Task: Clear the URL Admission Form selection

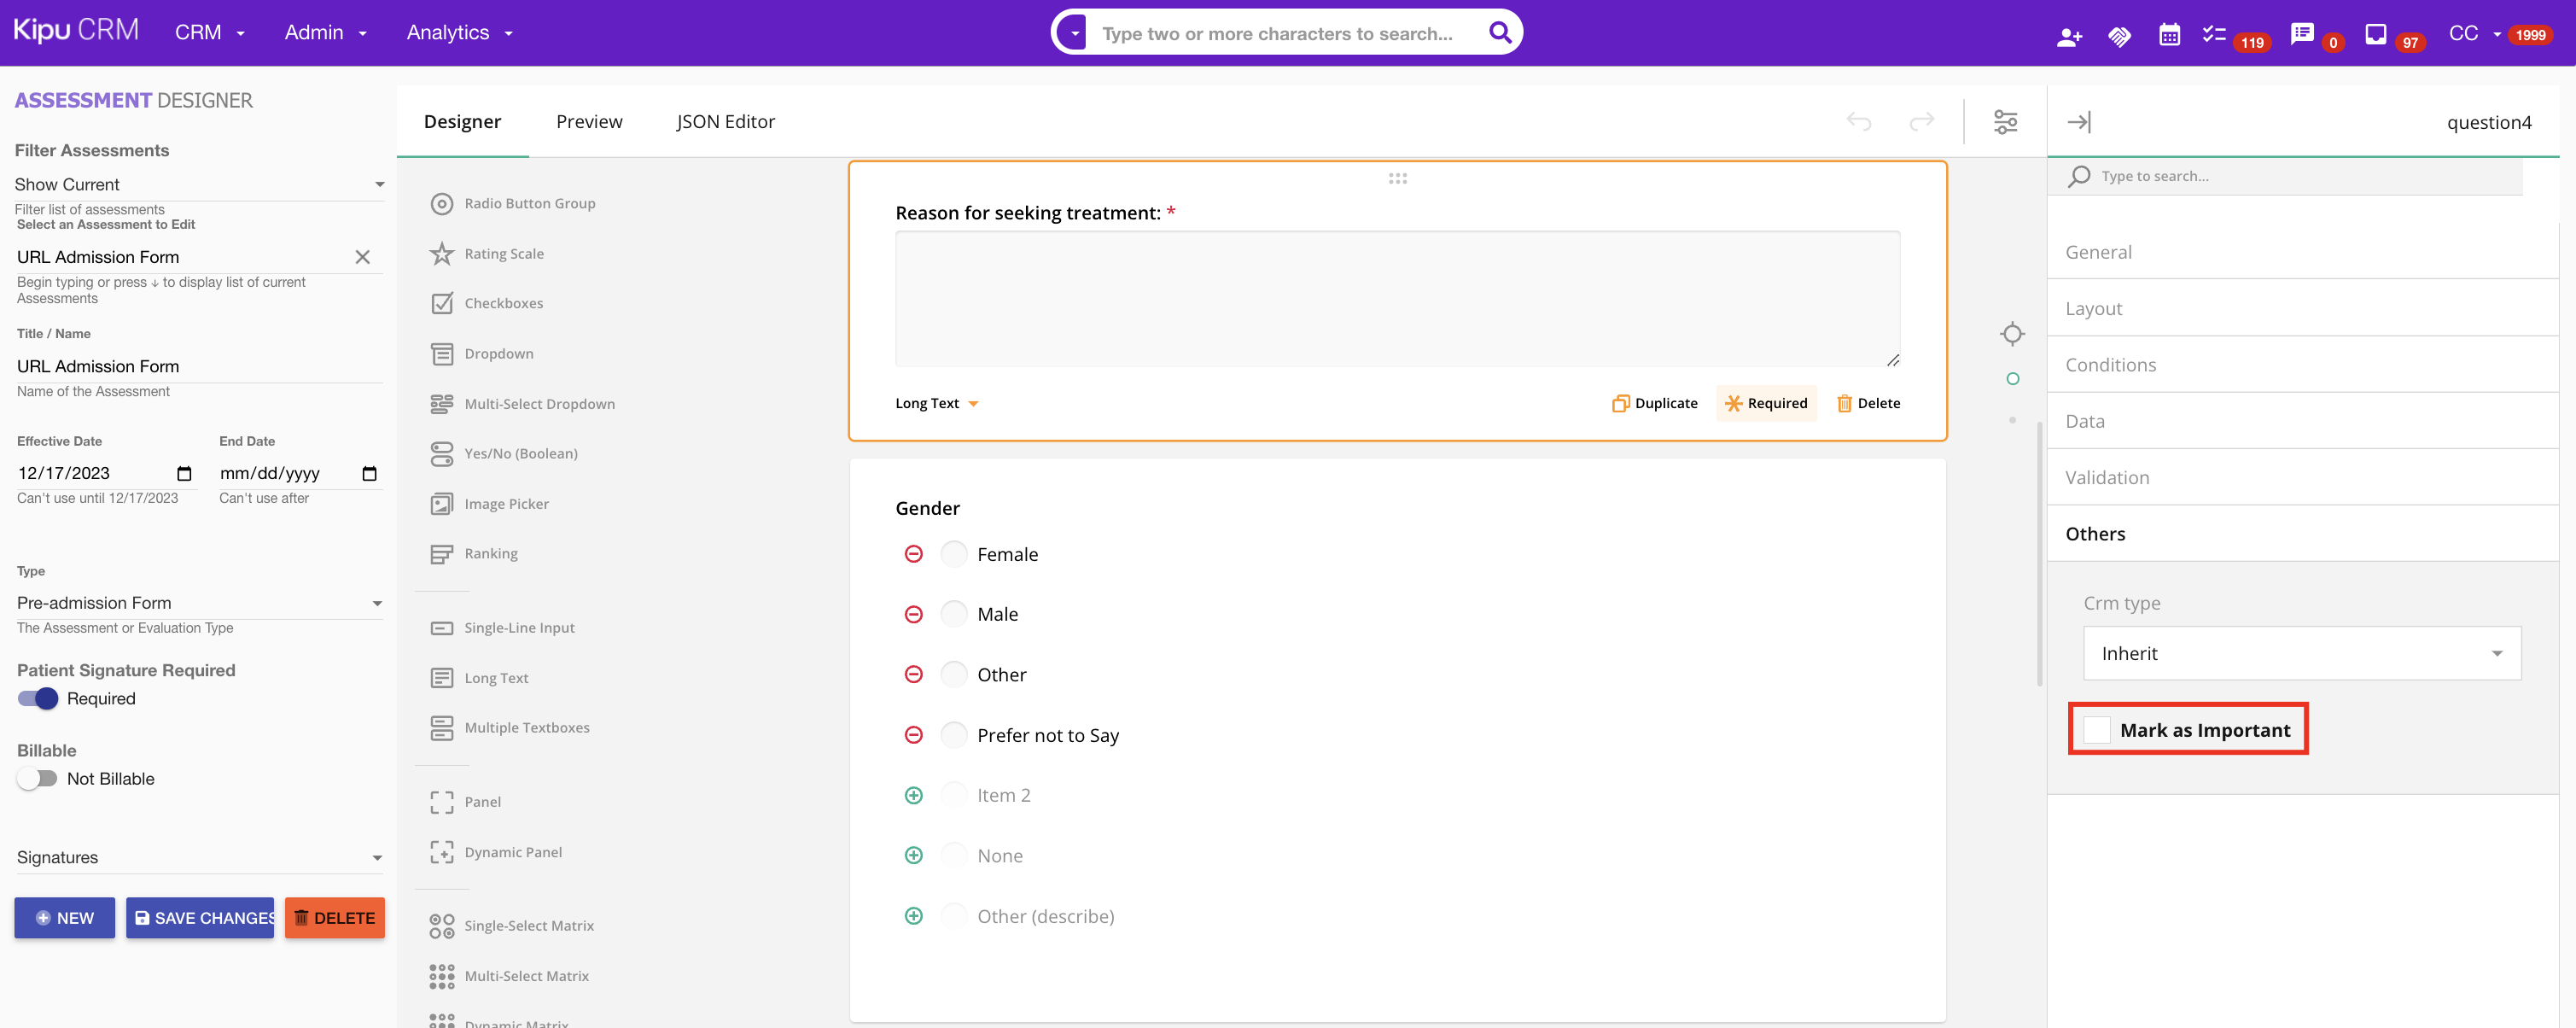Action: tap(362, 257)
